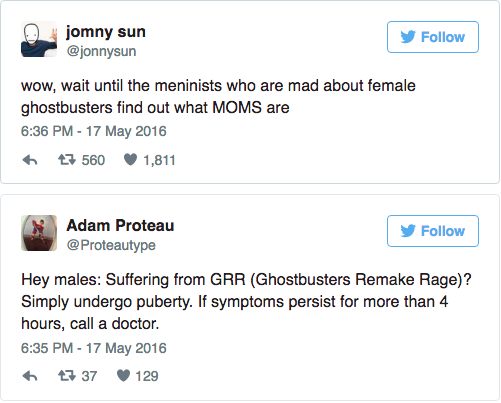The height and width of the screenshot is (403, 501).
Task: Open Adam Proteau's avatar picture
Action: [39, 233]
